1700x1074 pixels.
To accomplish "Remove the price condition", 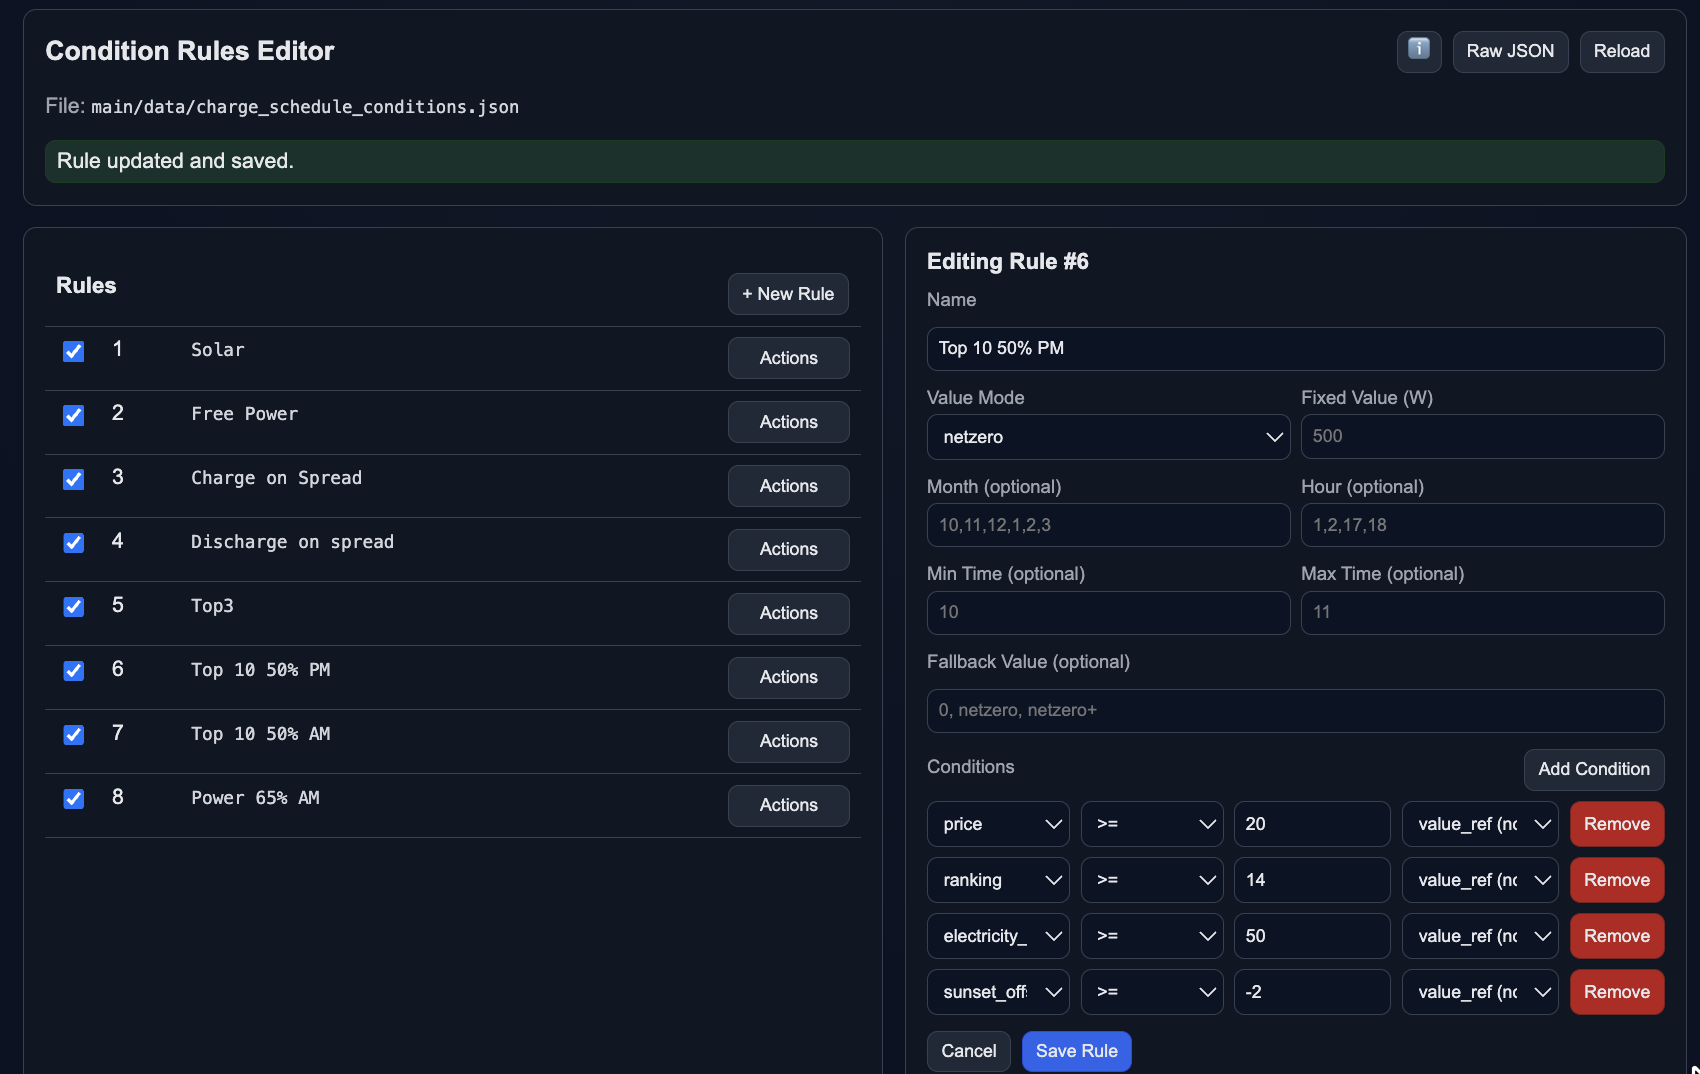I will 1616,824.
